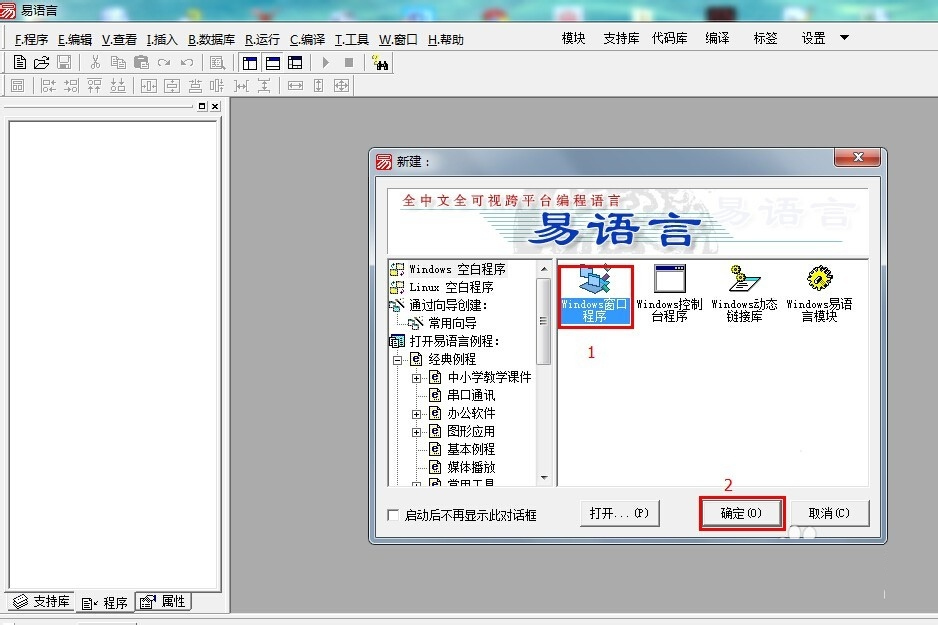Click the 打开...(P) button
The image size is (938, 625).
pos(619,513)
